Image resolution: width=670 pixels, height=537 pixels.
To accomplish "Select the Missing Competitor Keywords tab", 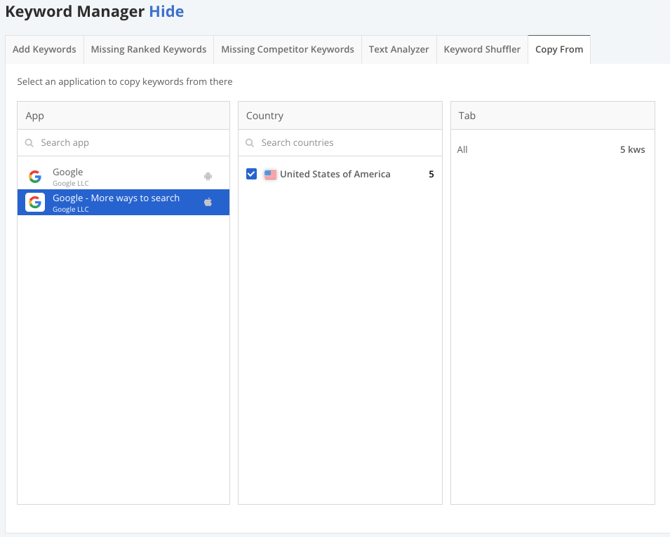I will tap(287, 49).
